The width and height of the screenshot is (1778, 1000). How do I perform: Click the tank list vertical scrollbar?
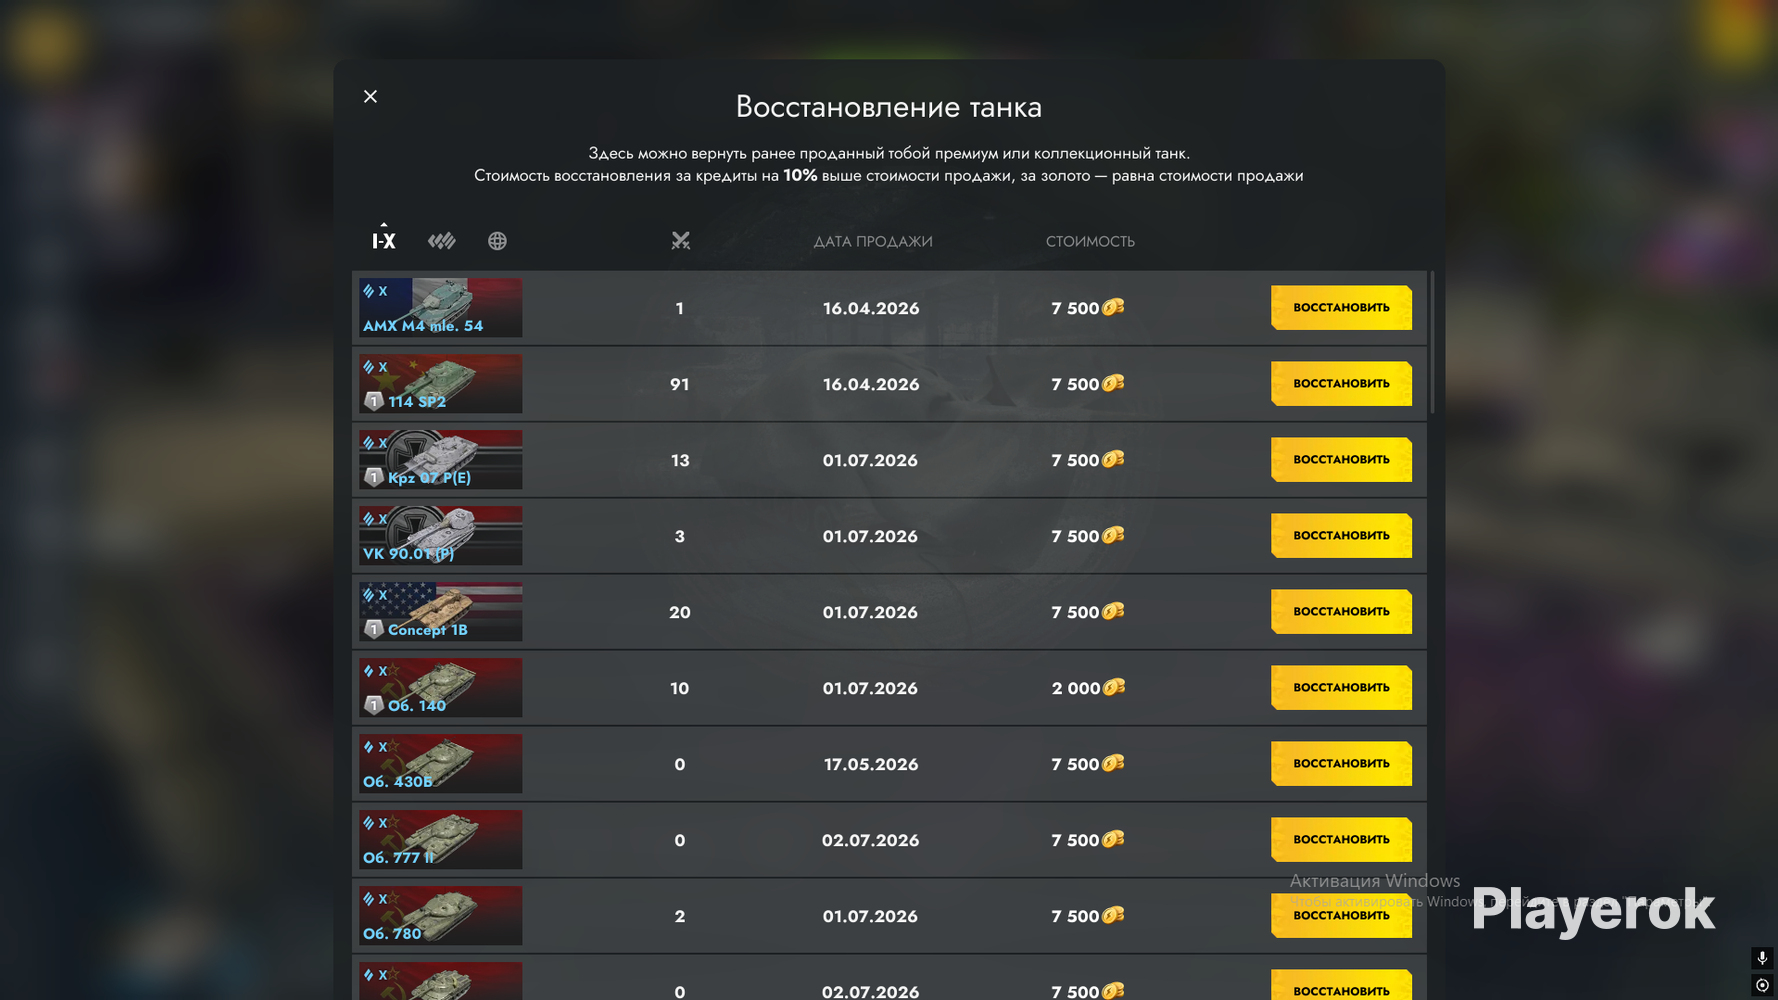click(x=1432, y=342)
